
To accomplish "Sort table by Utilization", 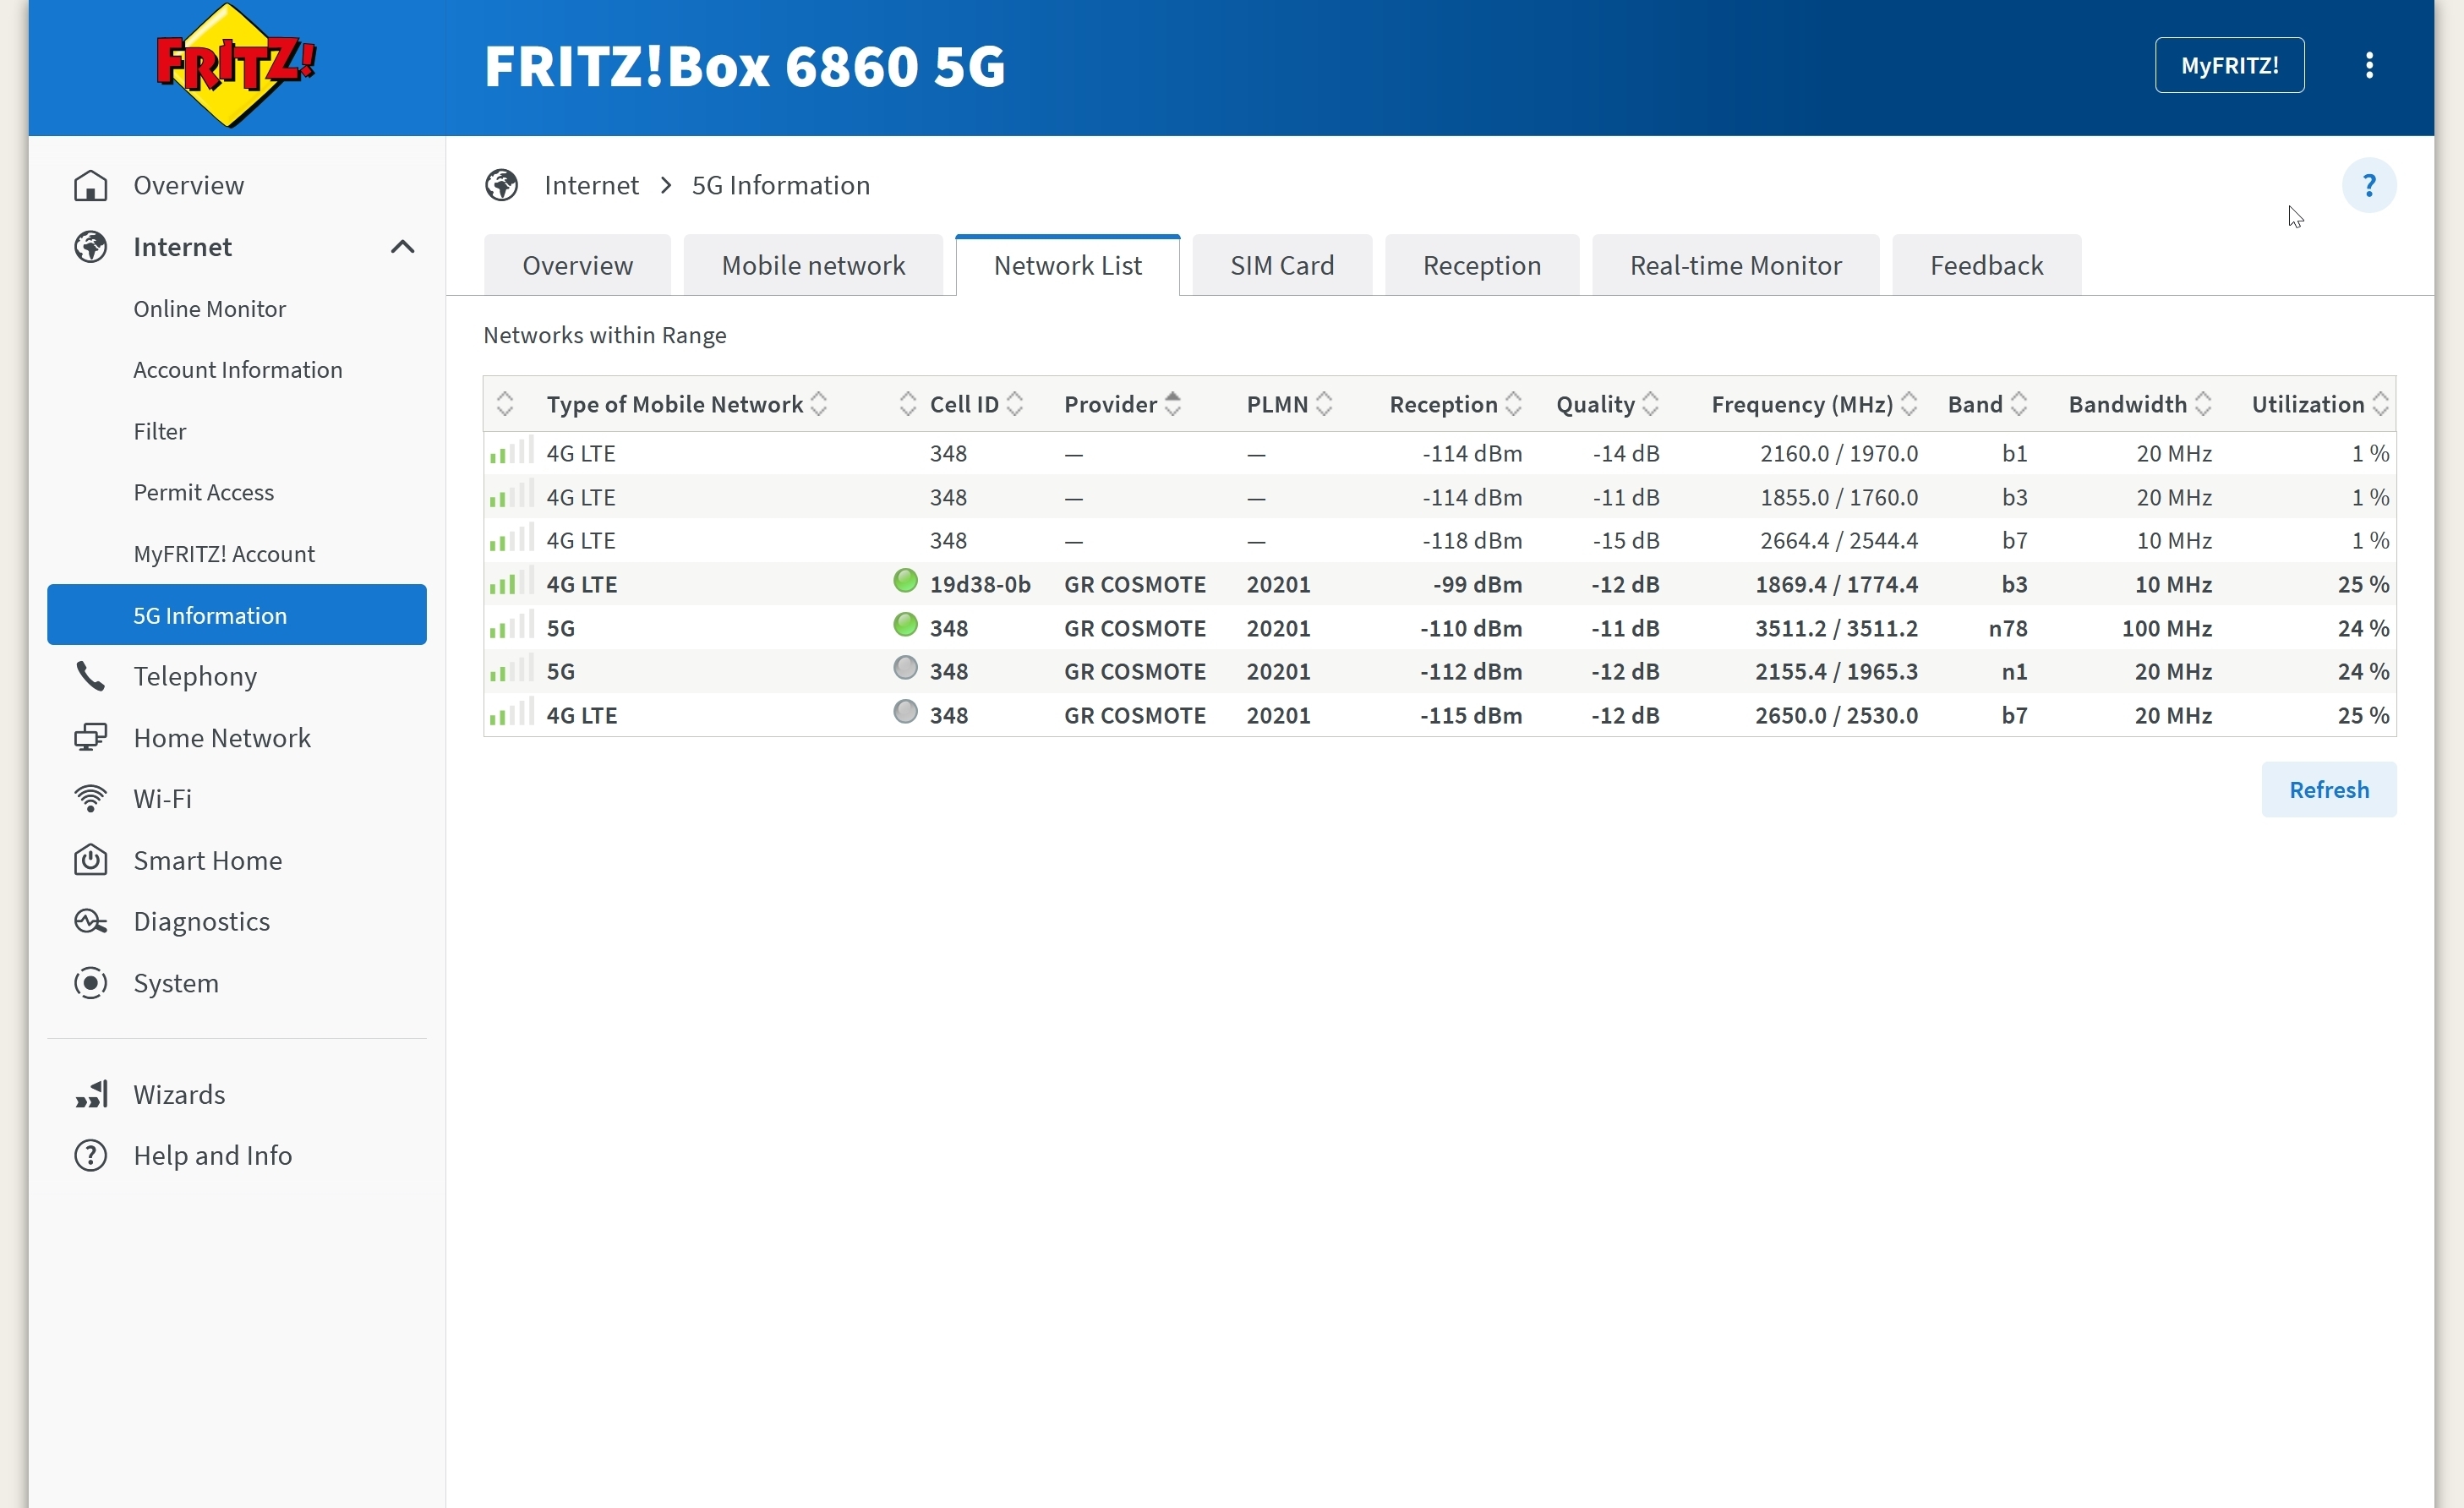I will pyautogui.click(x=2320, y=404).
